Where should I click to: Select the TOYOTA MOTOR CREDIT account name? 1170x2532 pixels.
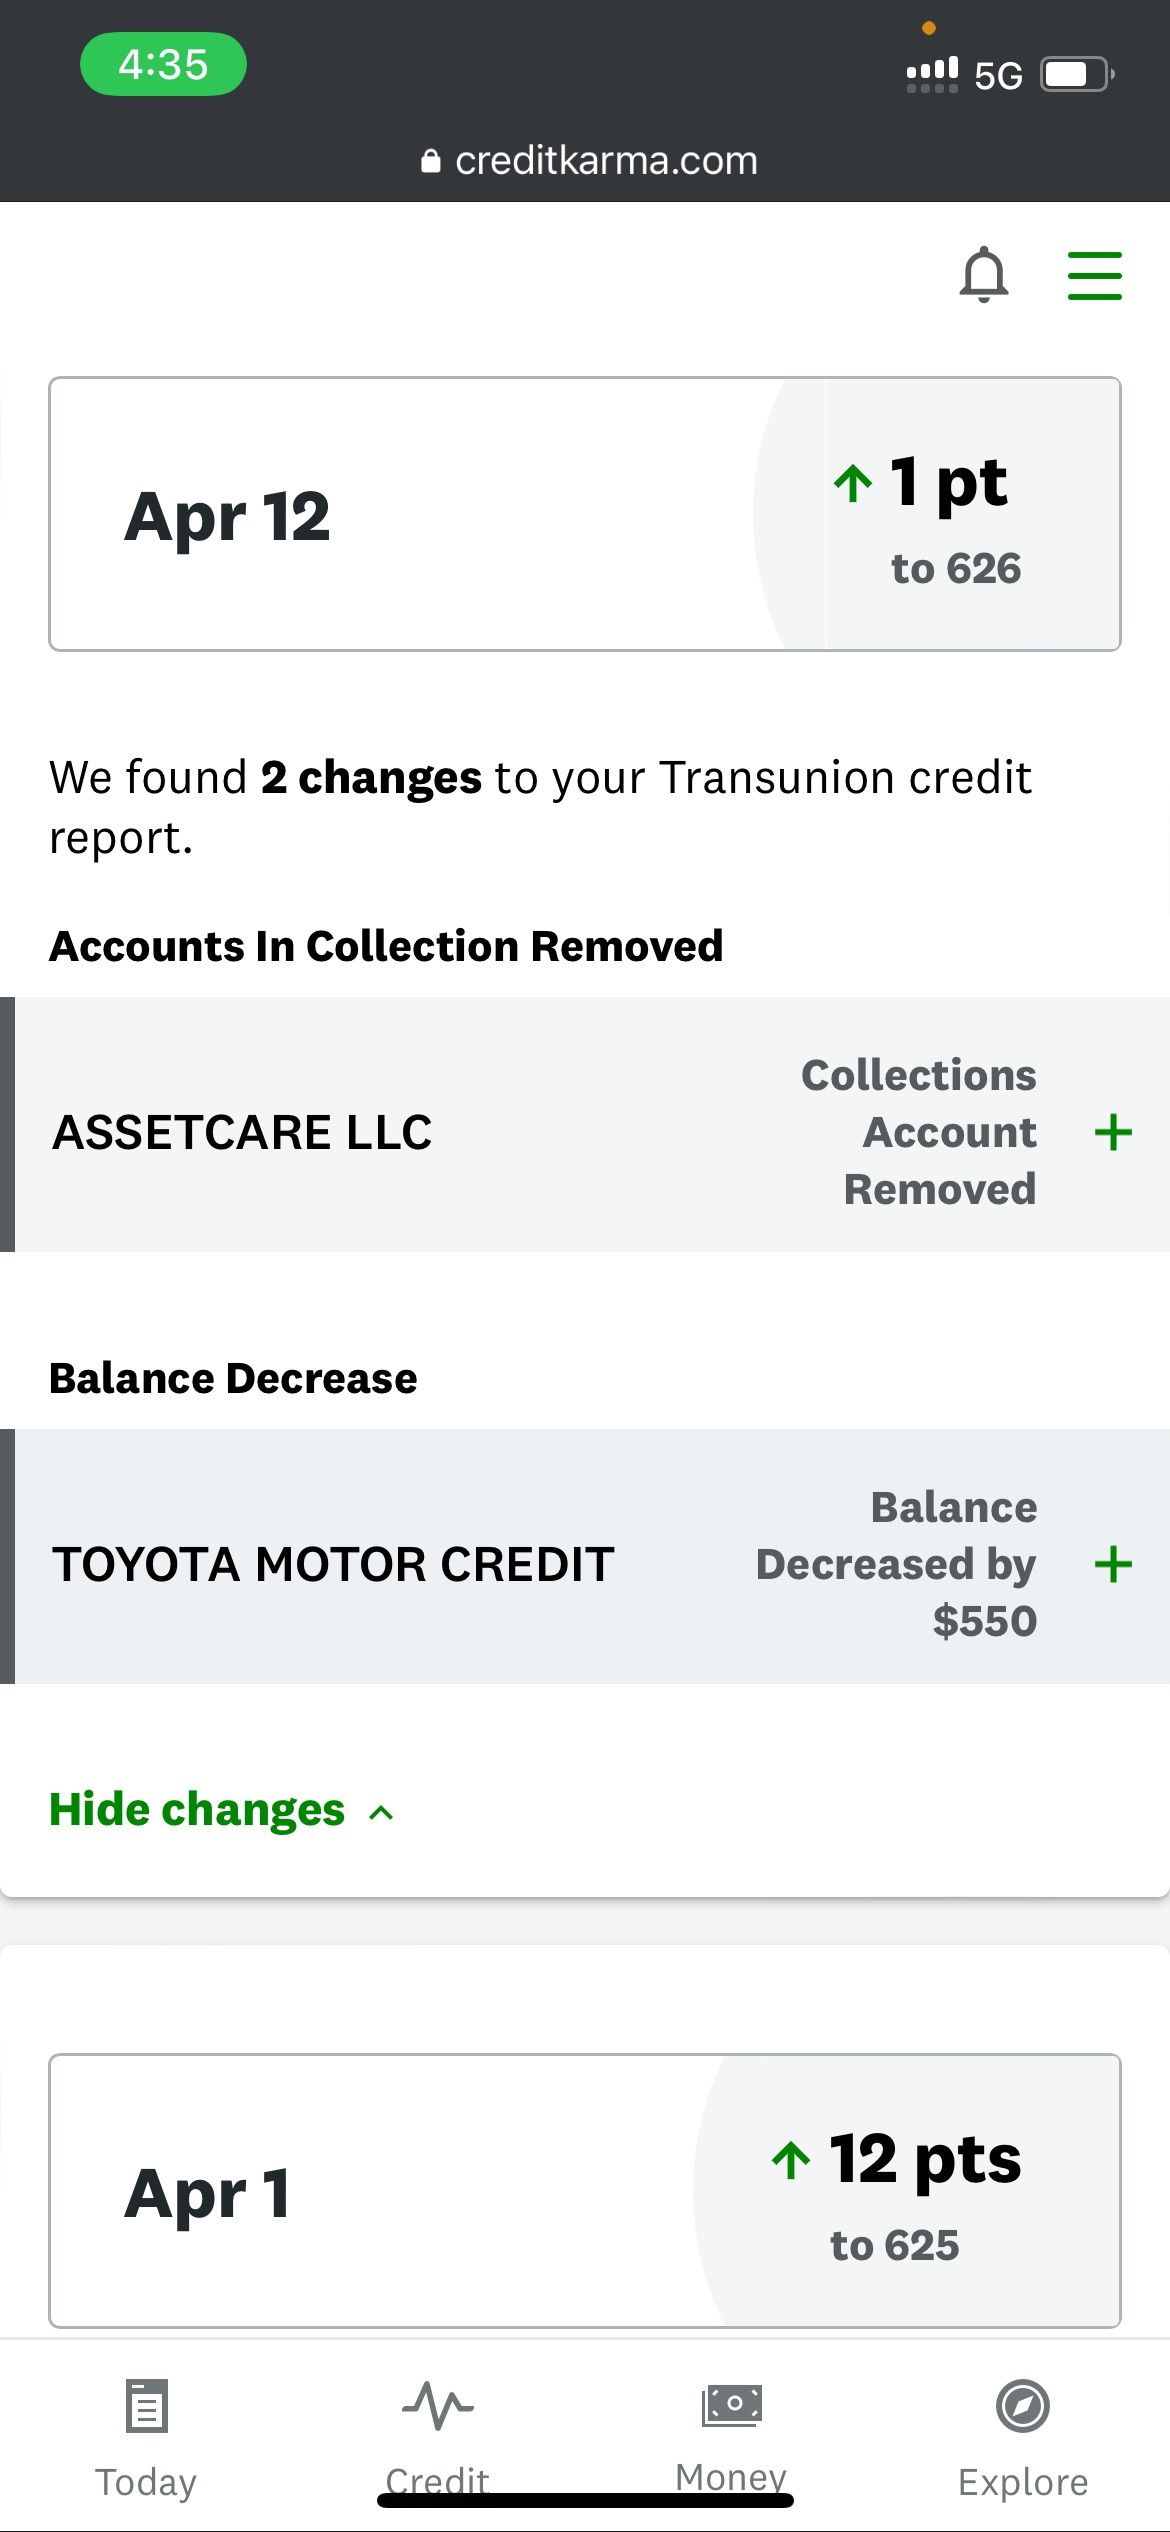[x=333, y=1564]
